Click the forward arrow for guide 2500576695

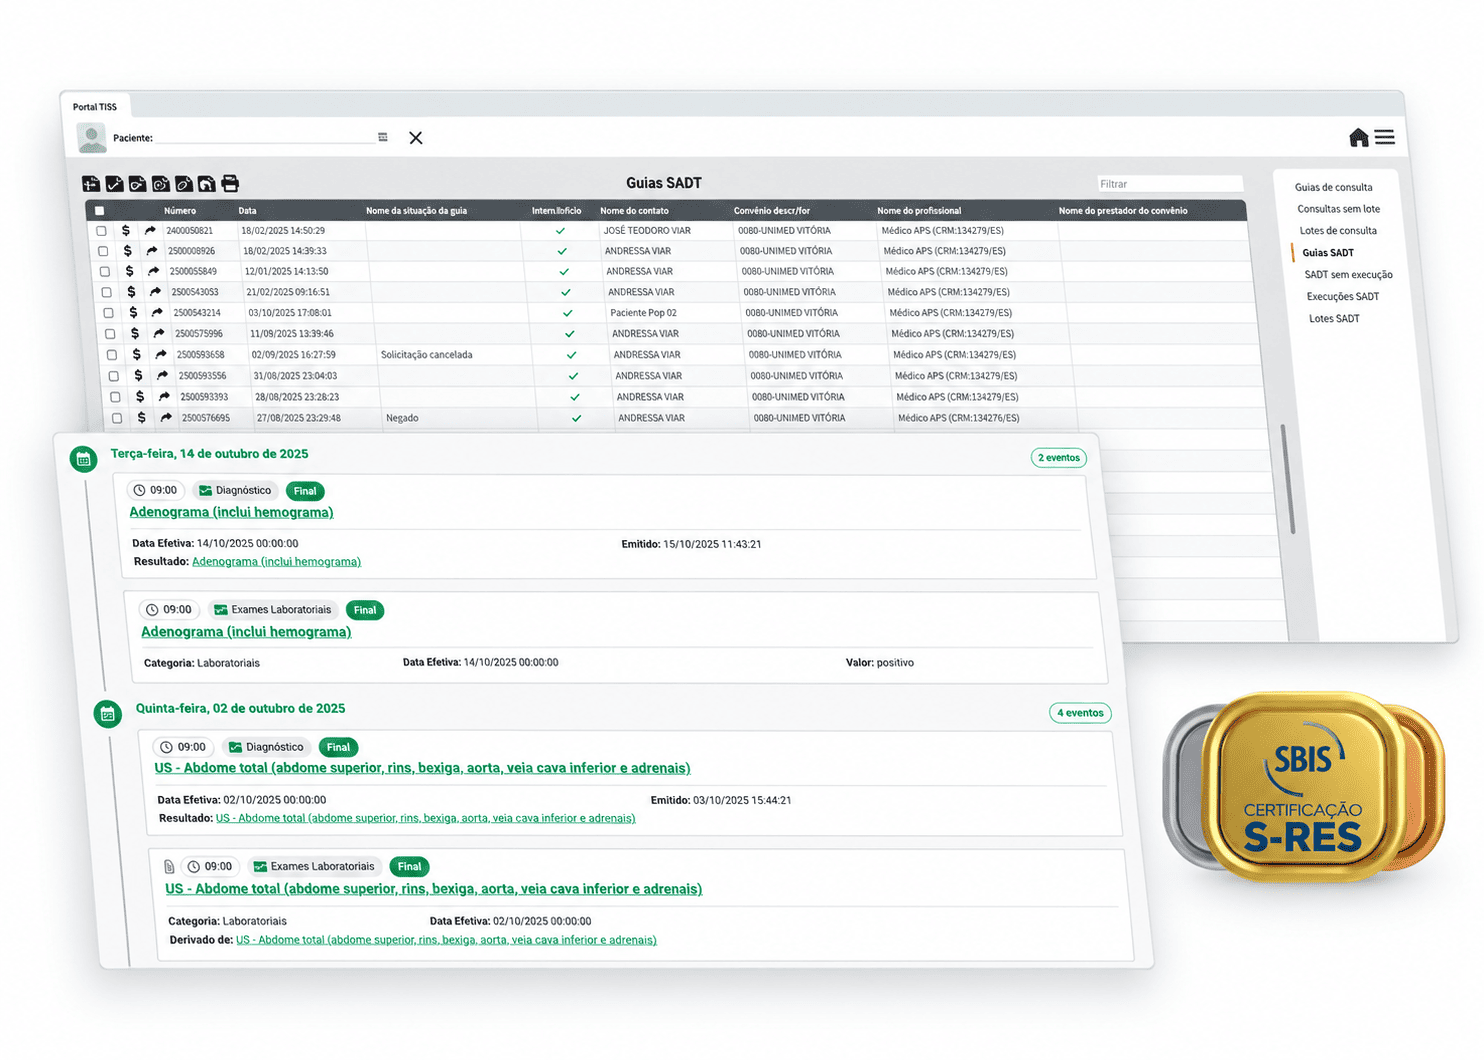(166, 418)
